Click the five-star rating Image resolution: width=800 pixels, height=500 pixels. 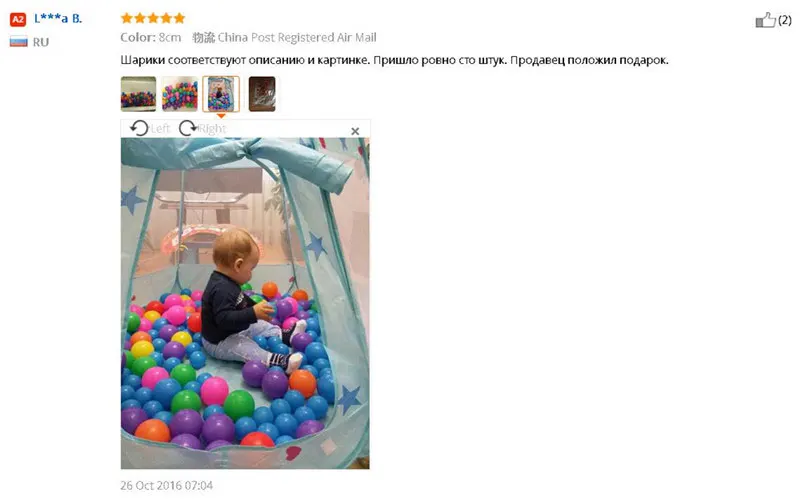[x=153, y=18]
